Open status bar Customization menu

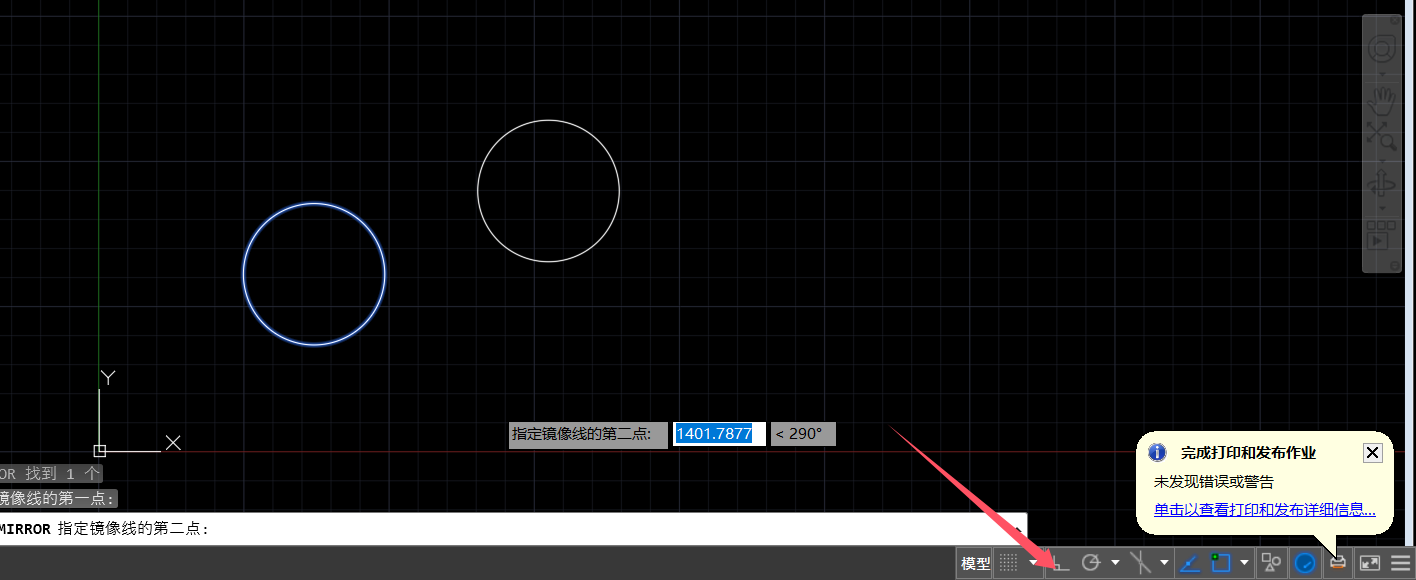pos(1401,563)
